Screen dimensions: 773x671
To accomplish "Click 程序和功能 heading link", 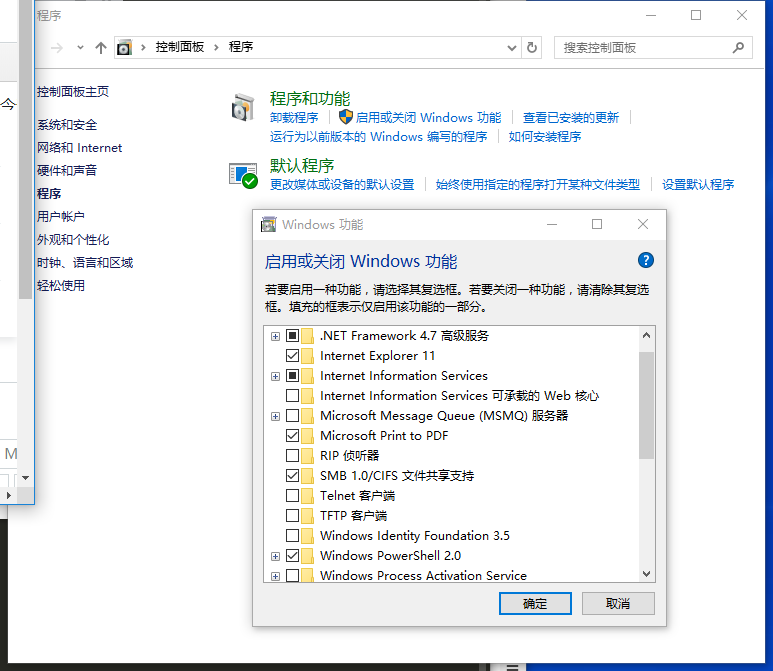I will (310, 98).
